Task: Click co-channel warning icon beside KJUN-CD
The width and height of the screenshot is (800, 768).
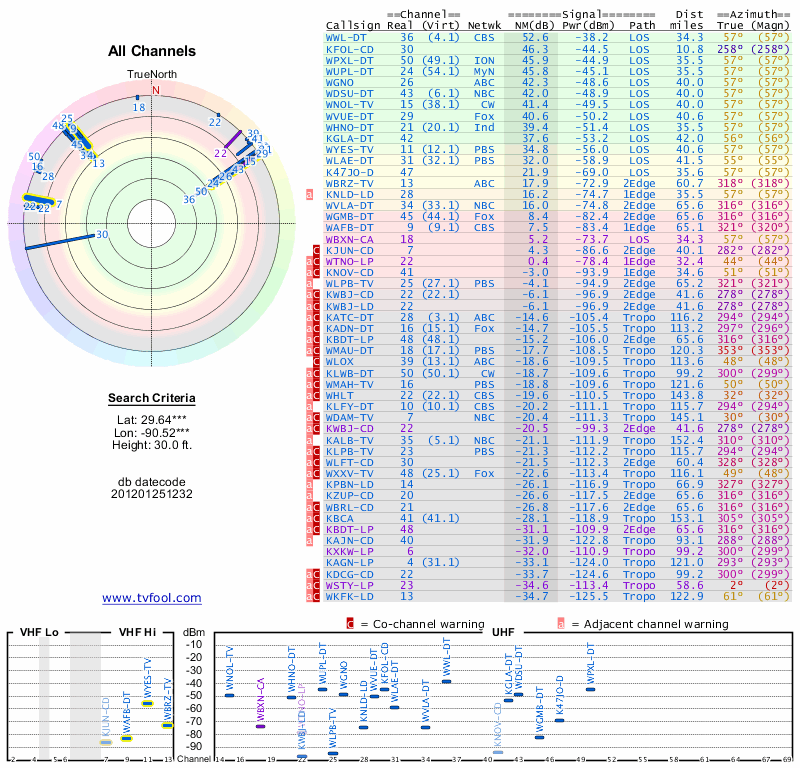Action: tap(316, 250)
